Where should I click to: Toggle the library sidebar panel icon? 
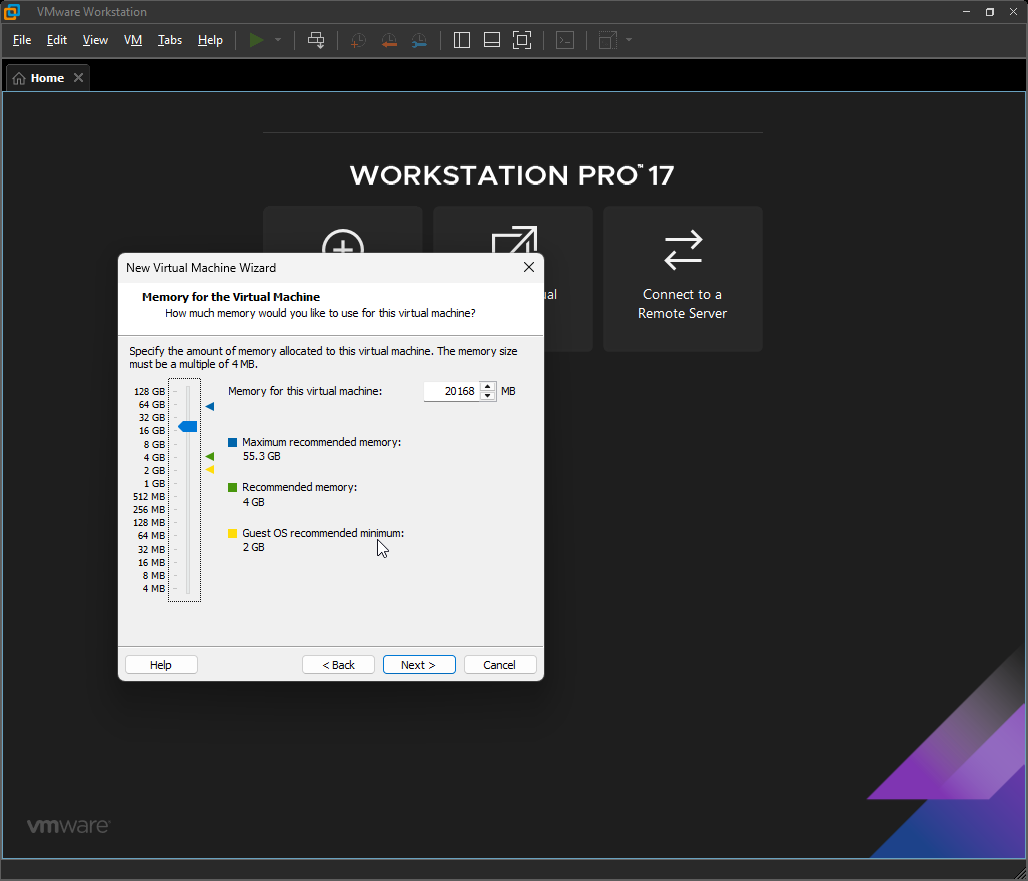(x=462, y=40)
